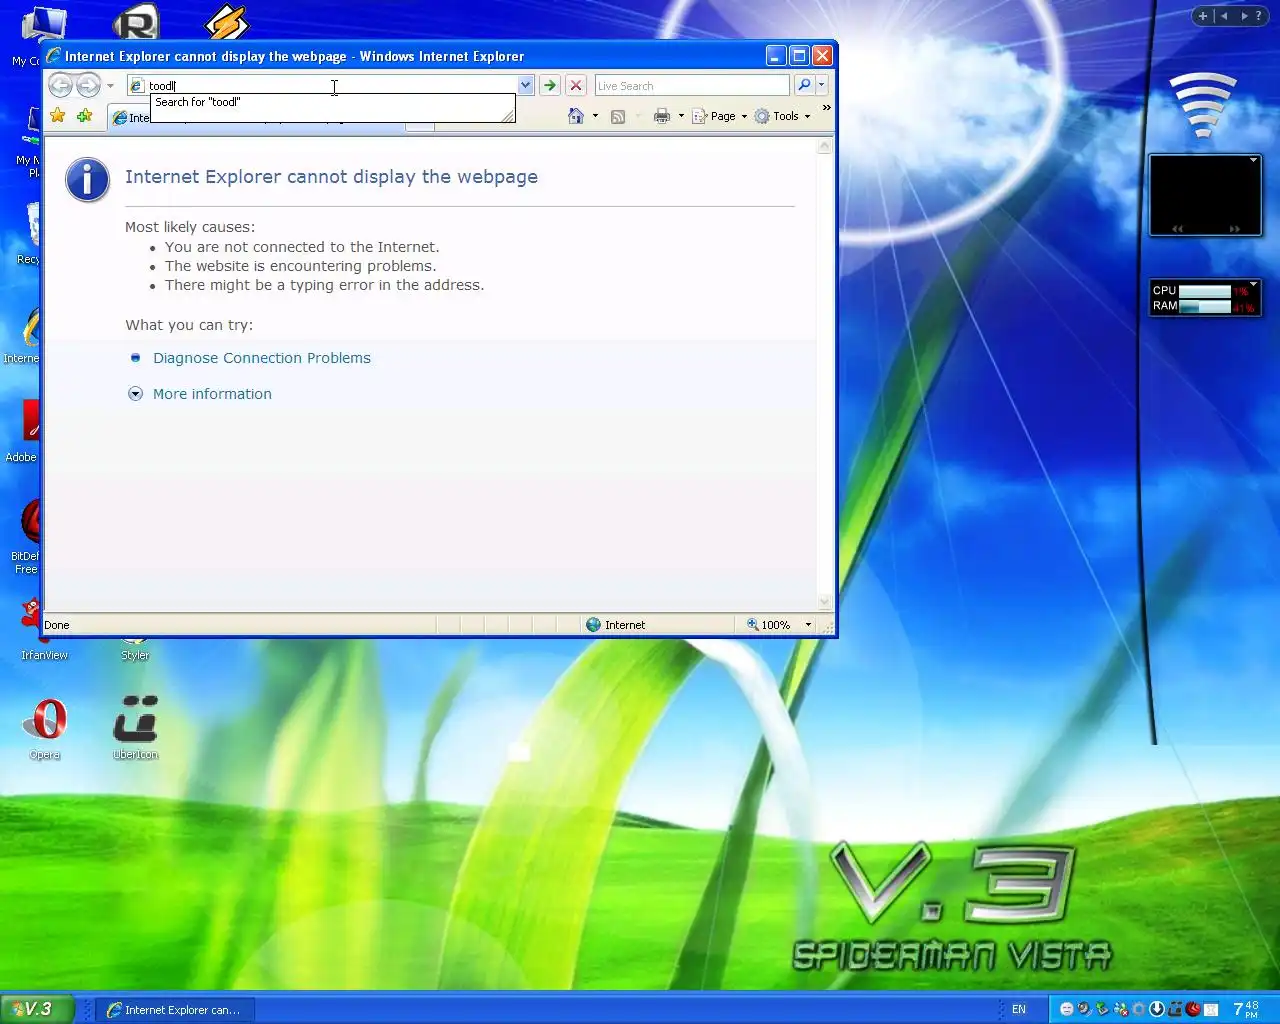Click the sidebar previous page arrow
Image resolution: width=1280 pixels, height=1024 pixels.
(x=1224, y=16)
